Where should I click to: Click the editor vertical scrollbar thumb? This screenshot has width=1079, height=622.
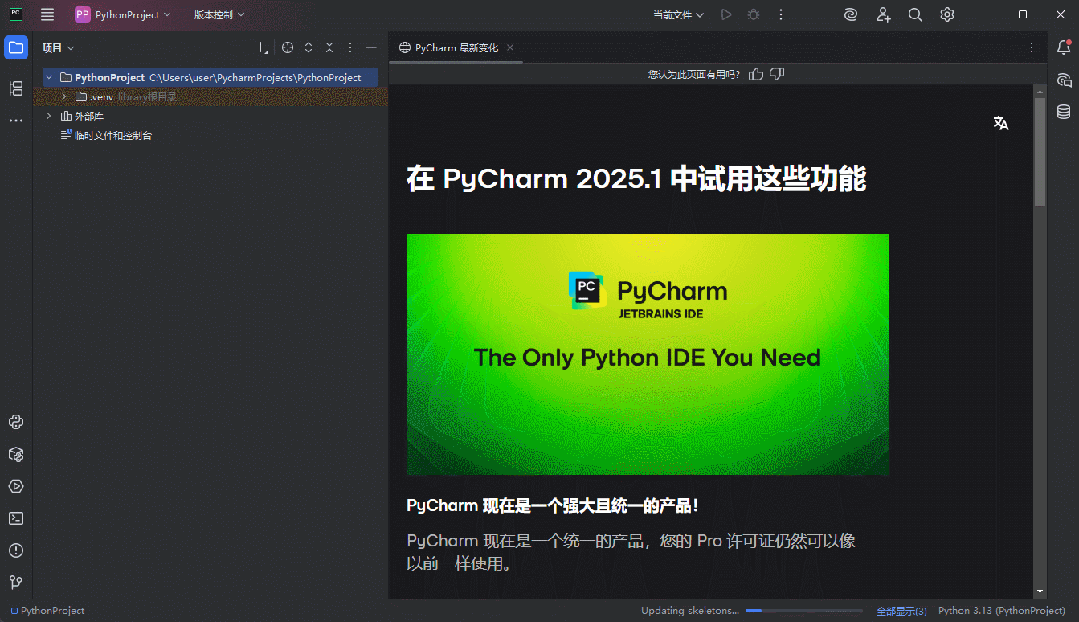click(1040, 151)
